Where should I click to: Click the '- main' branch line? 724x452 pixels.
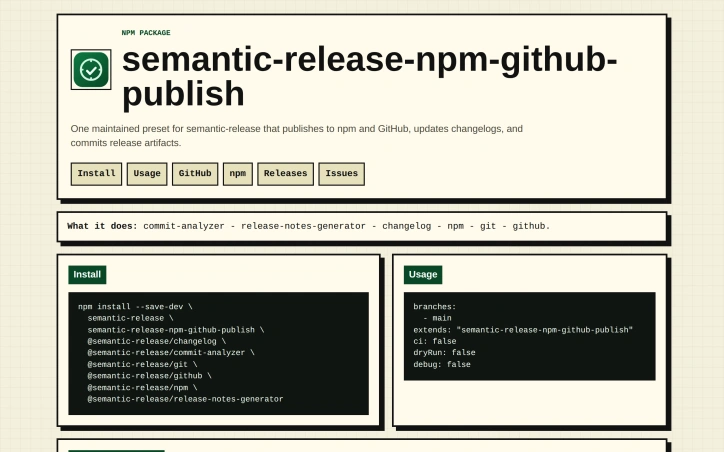[x=437, y=318]
